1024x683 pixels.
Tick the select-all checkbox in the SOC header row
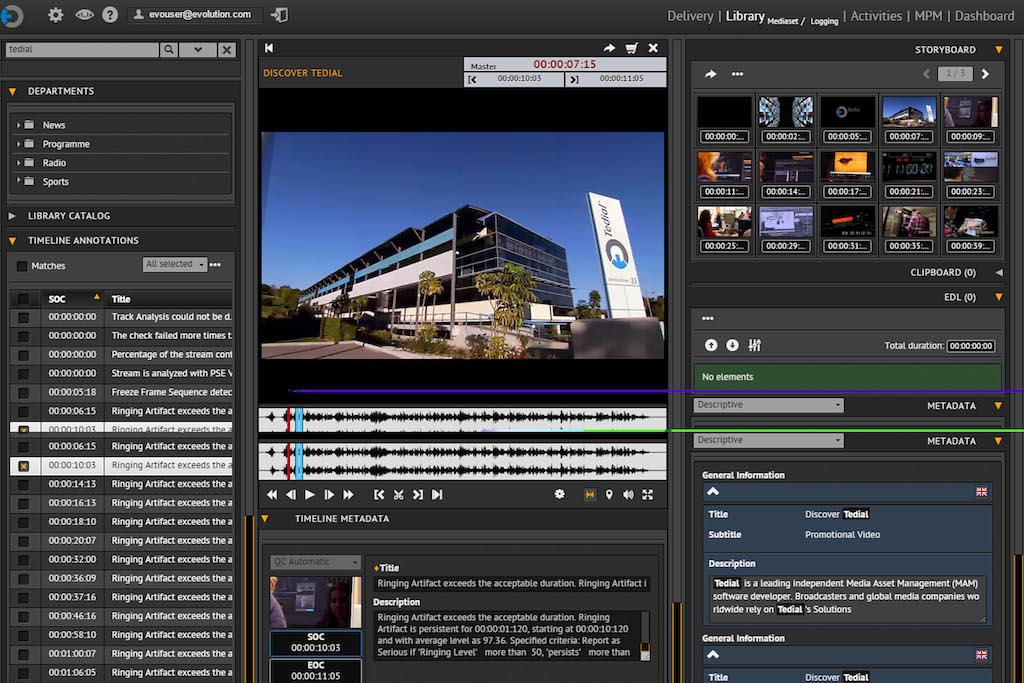point(24,299)
